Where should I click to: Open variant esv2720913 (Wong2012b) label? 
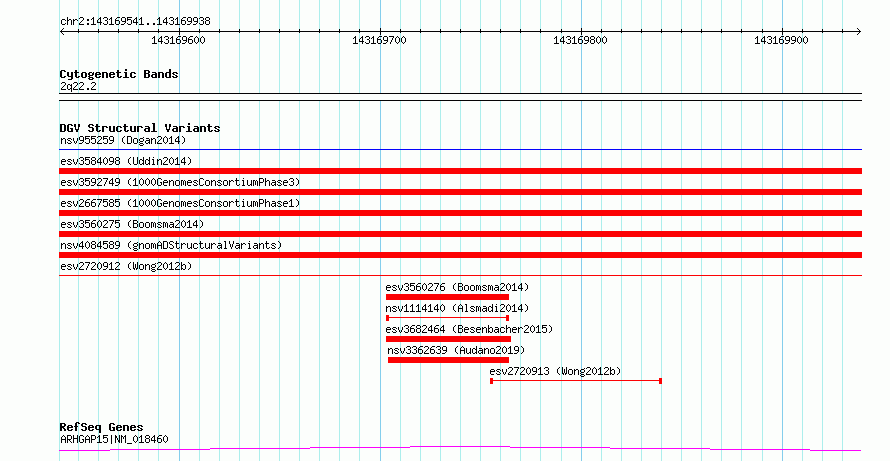pyautogui.click(x=555, y=371)
